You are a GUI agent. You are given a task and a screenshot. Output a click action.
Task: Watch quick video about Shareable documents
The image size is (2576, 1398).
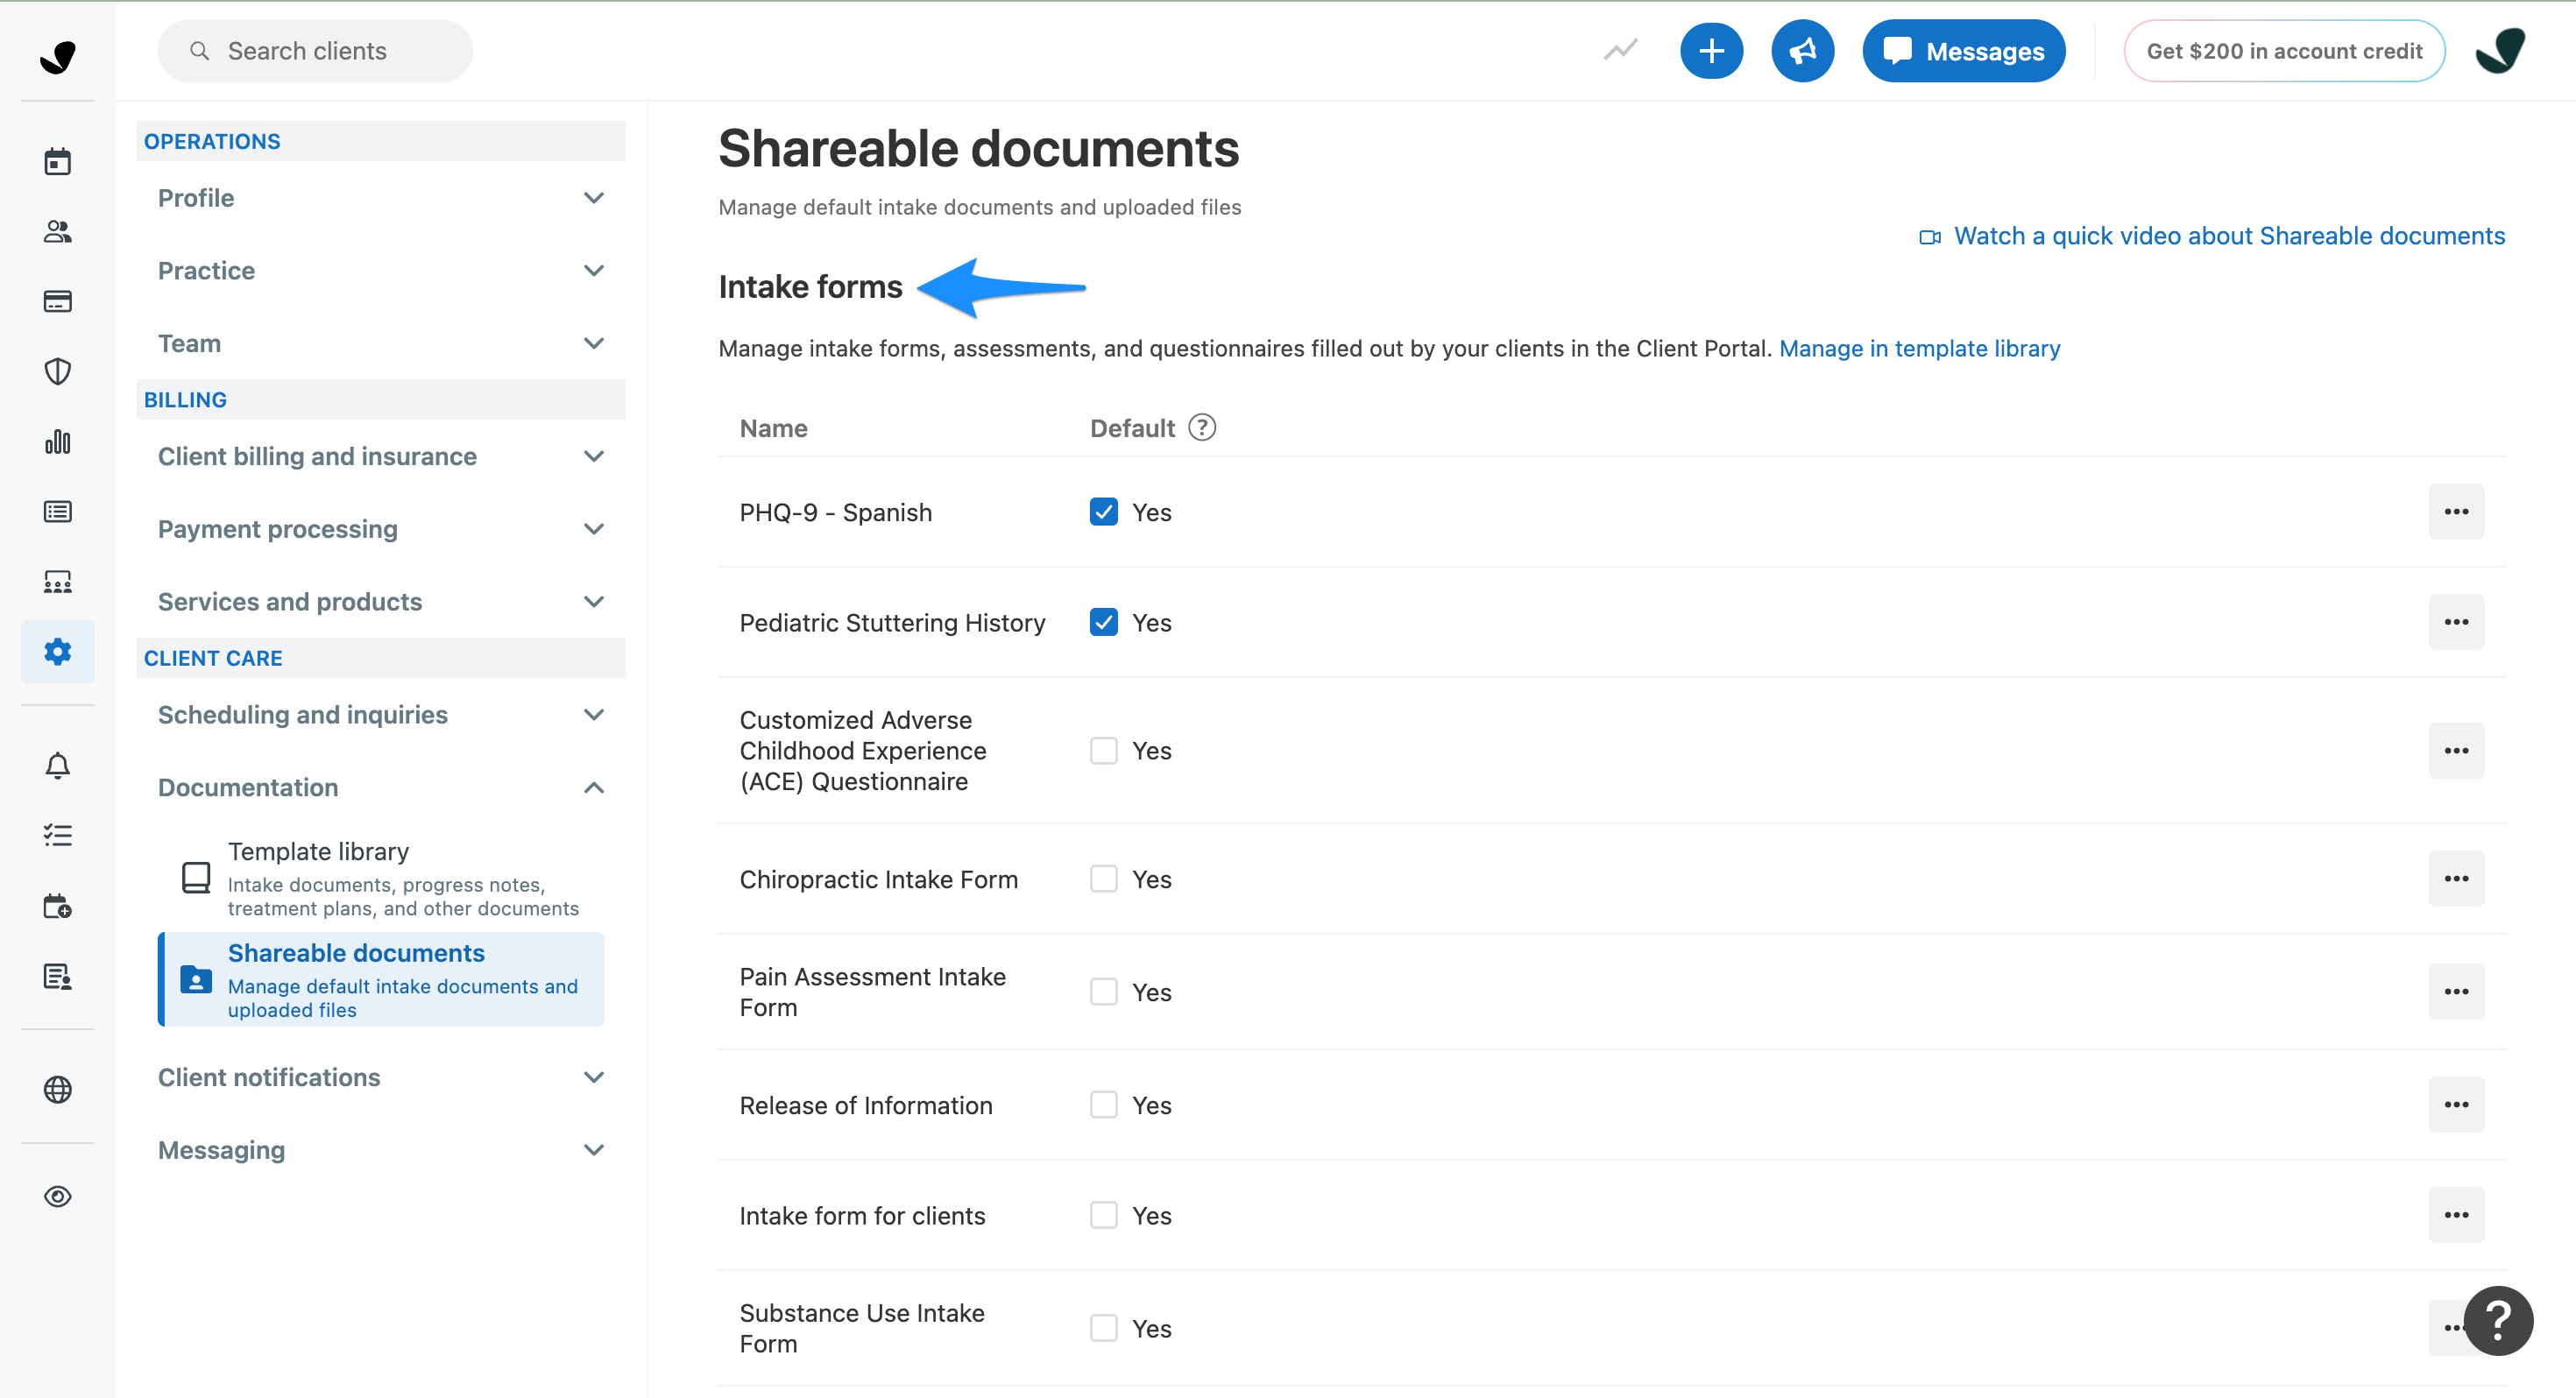click(x=2212, y=236)
